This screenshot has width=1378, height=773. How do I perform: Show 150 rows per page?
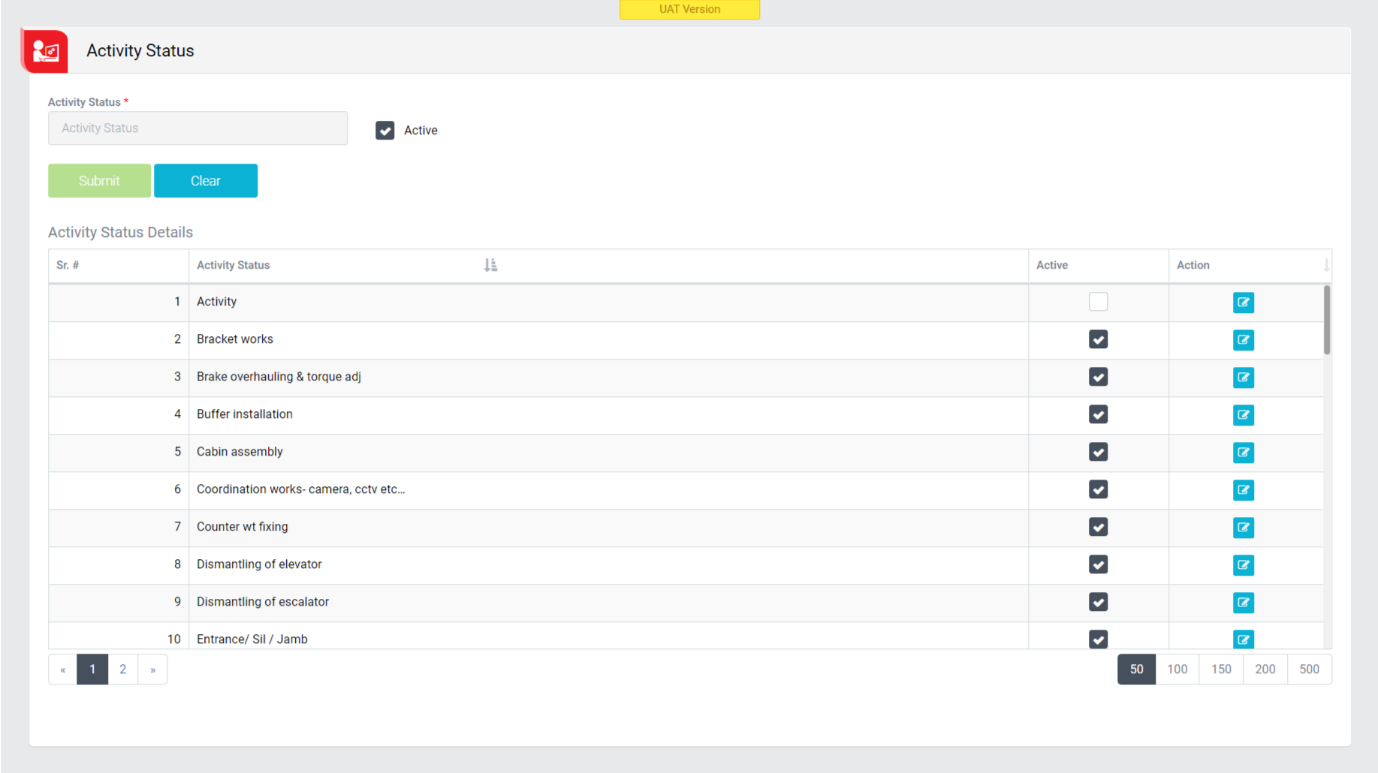pyautogui.click(x=1221, y=669)
